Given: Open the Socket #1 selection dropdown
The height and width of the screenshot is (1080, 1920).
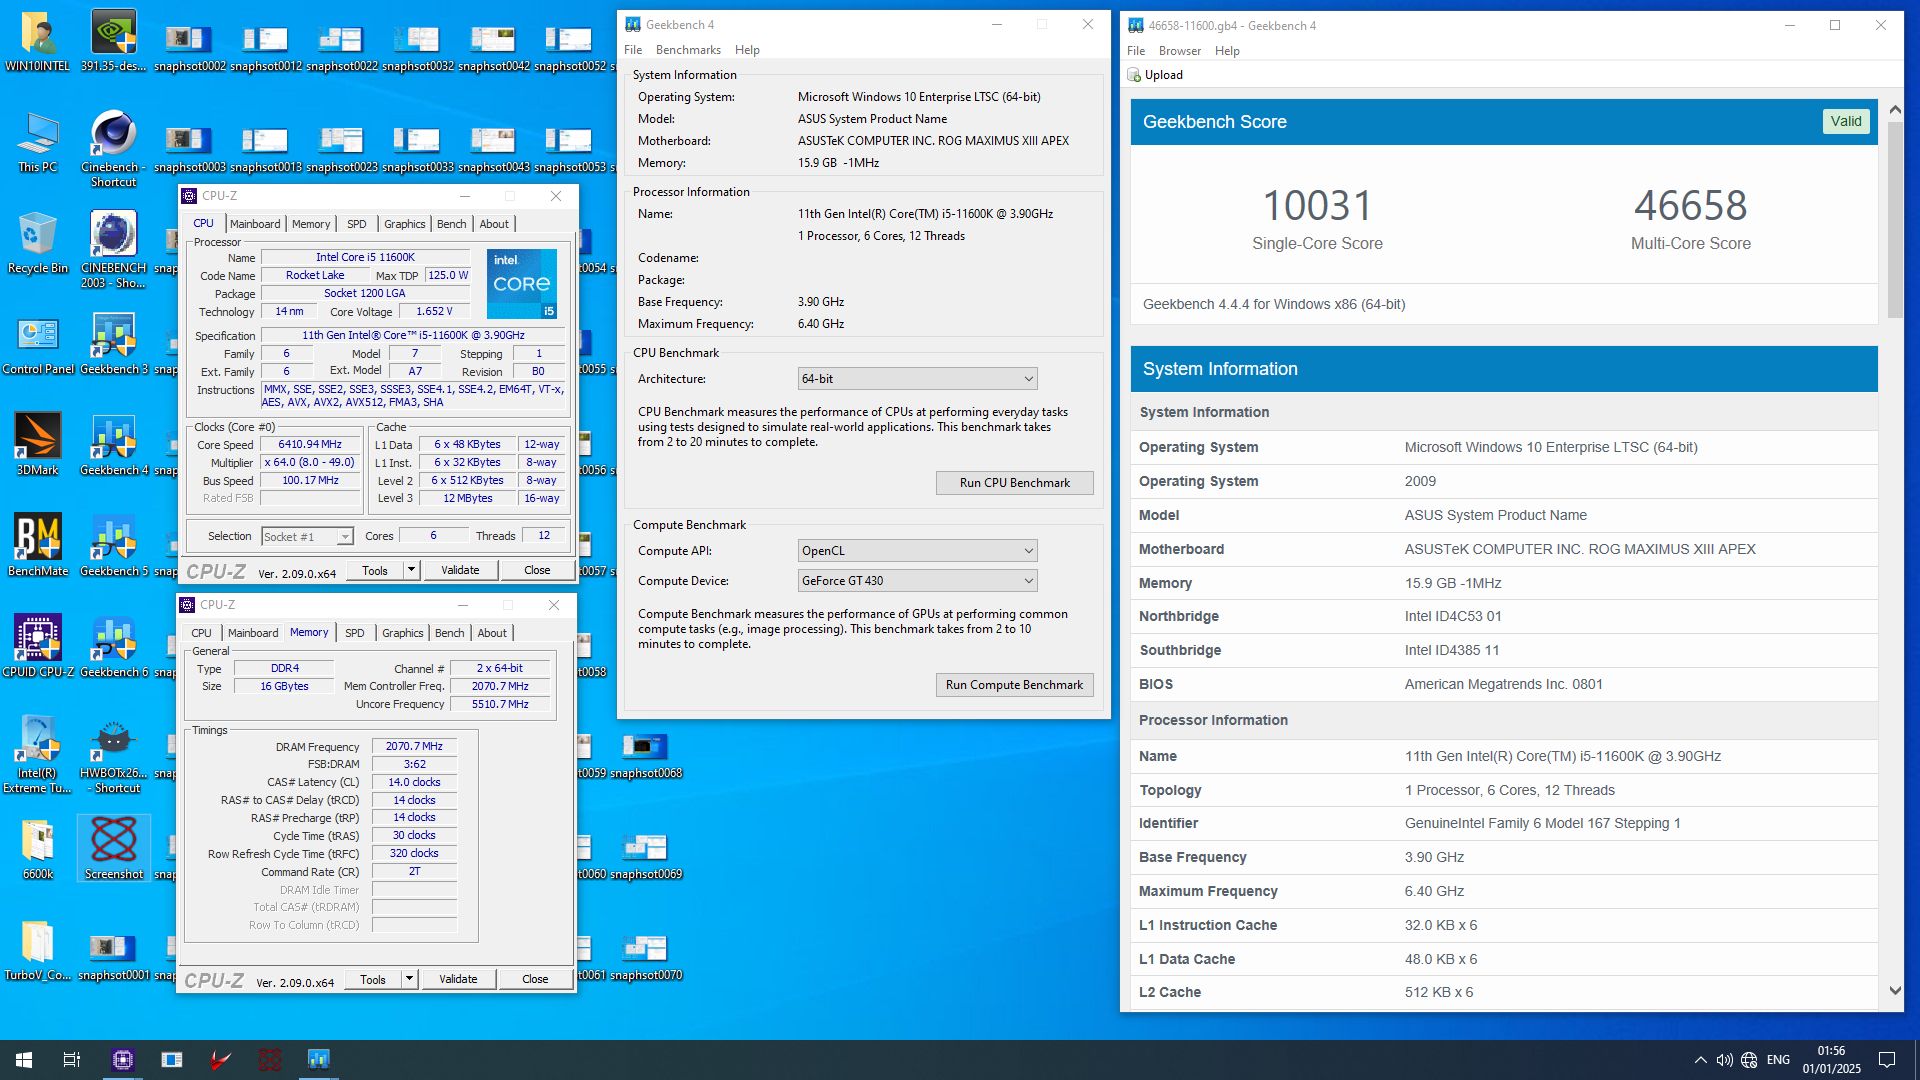Looking at the screenshot, I should [x=307, y=537].
